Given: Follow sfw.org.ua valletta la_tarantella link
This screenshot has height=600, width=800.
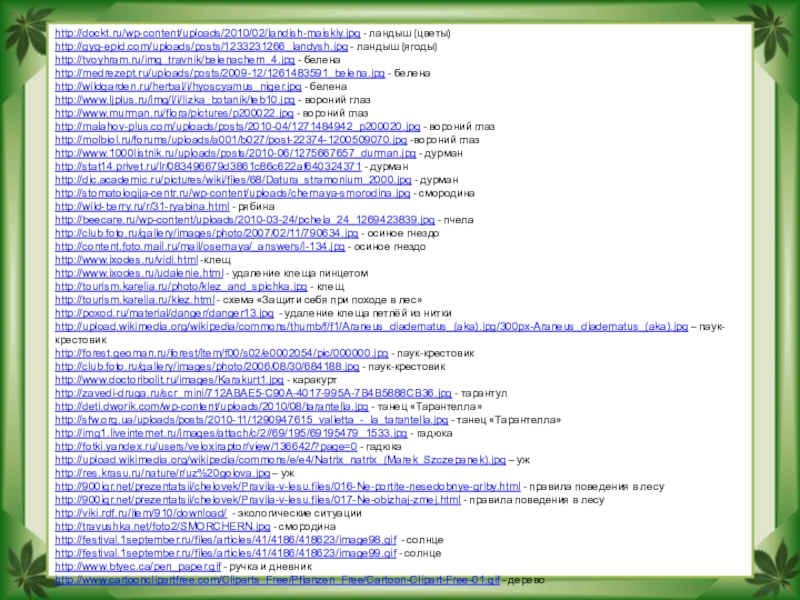Looking at the screenshot, I should (251, 419).
